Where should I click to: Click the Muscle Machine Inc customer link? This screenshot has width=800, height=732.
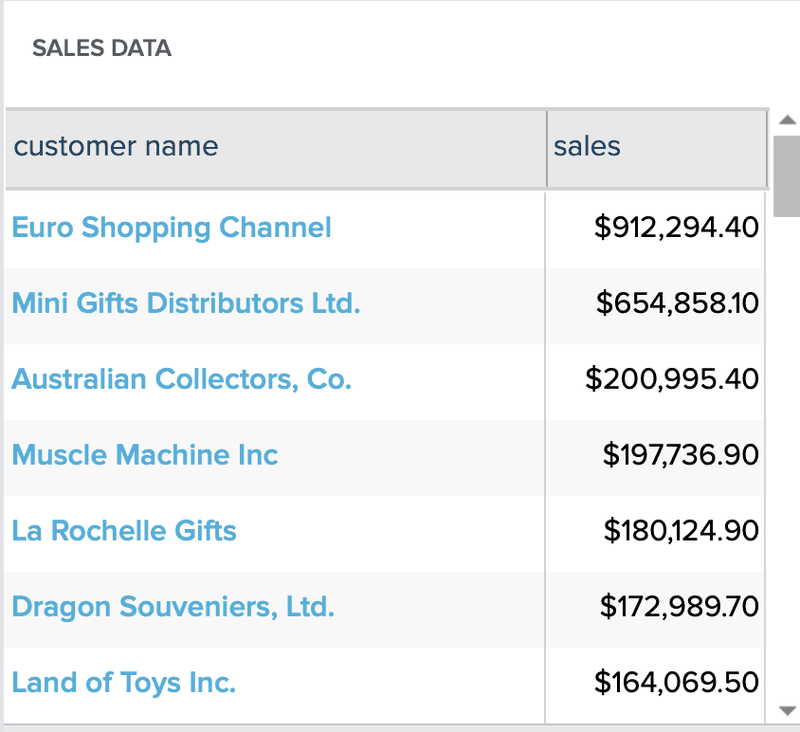145,455
